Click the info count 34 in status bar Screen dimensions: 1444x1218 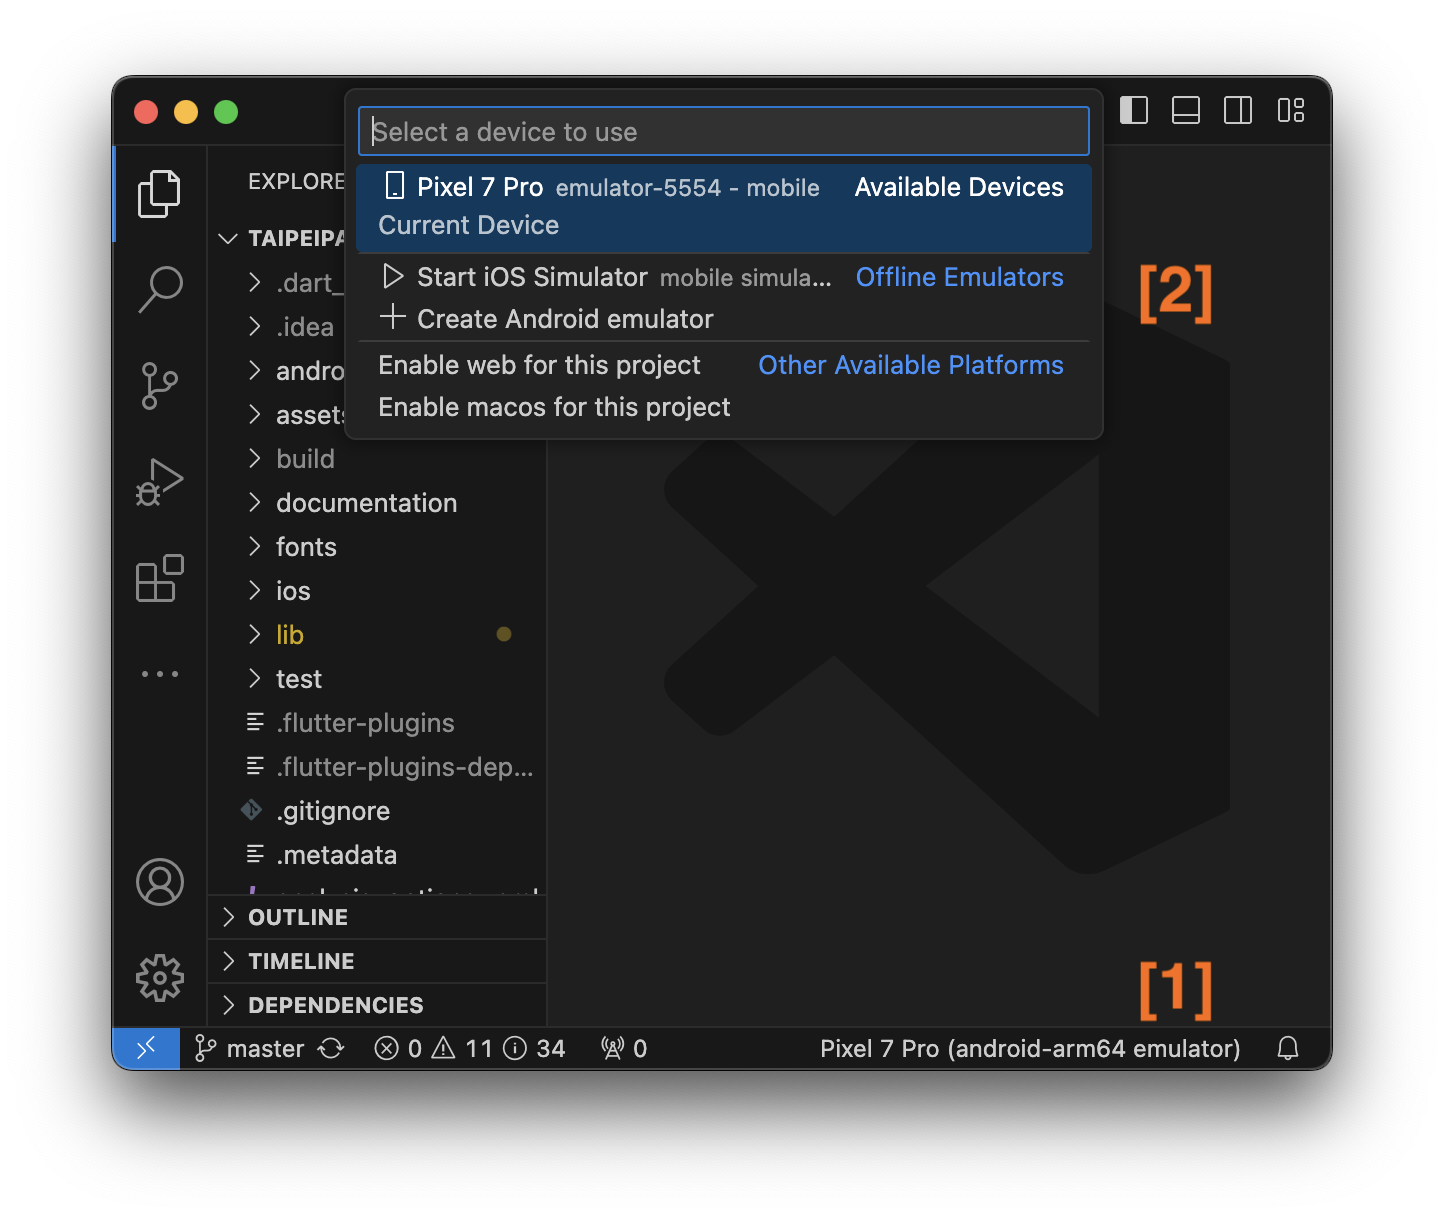tap(535, 1048)
